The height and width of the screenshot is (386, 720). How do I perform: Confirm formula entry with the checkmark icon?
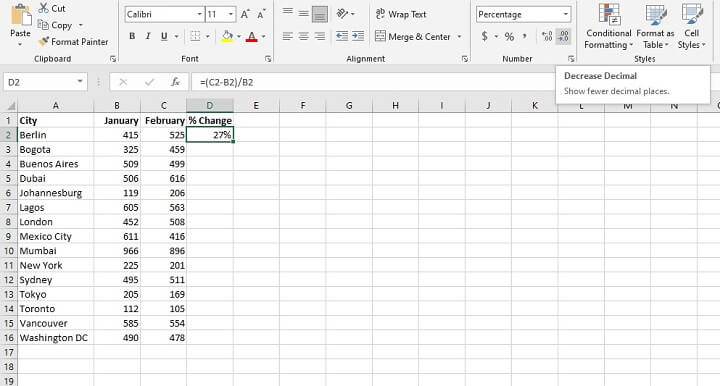click(149, 82)
